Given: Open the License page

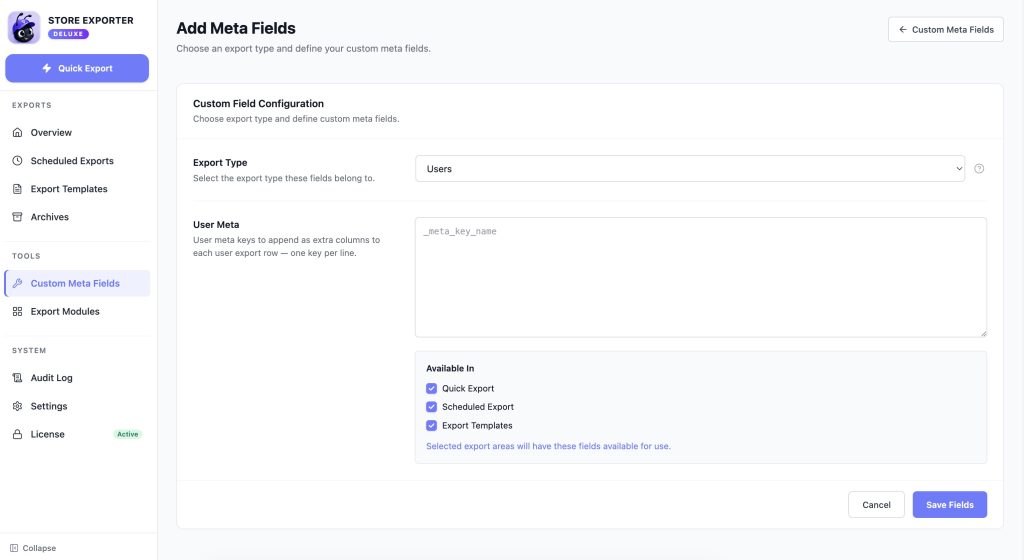Looking at the screenshot, I should [77, 434].
